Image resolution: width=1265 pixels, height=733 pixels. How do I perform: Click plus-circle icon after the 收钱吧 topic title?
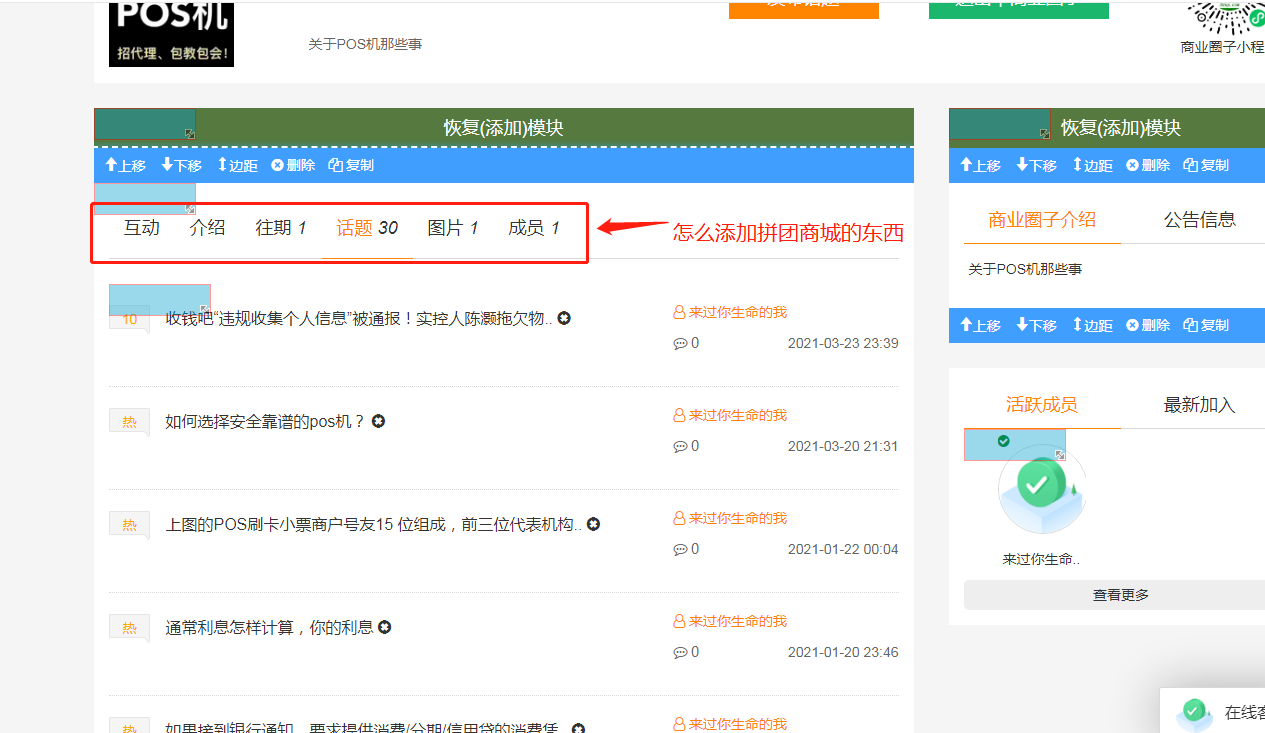tap(564, 319)
